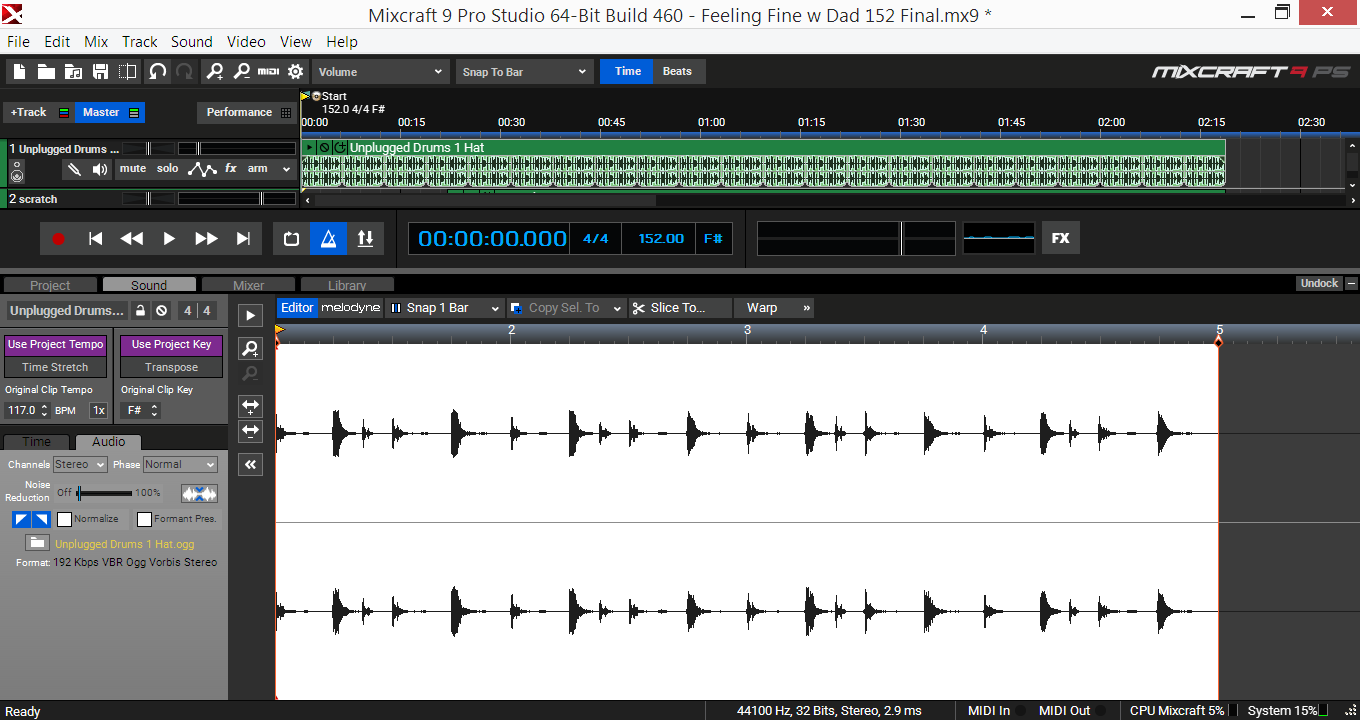Open the Snap 1 Bar dropdown in editor
1360x720 pixels.
point(444,308)
